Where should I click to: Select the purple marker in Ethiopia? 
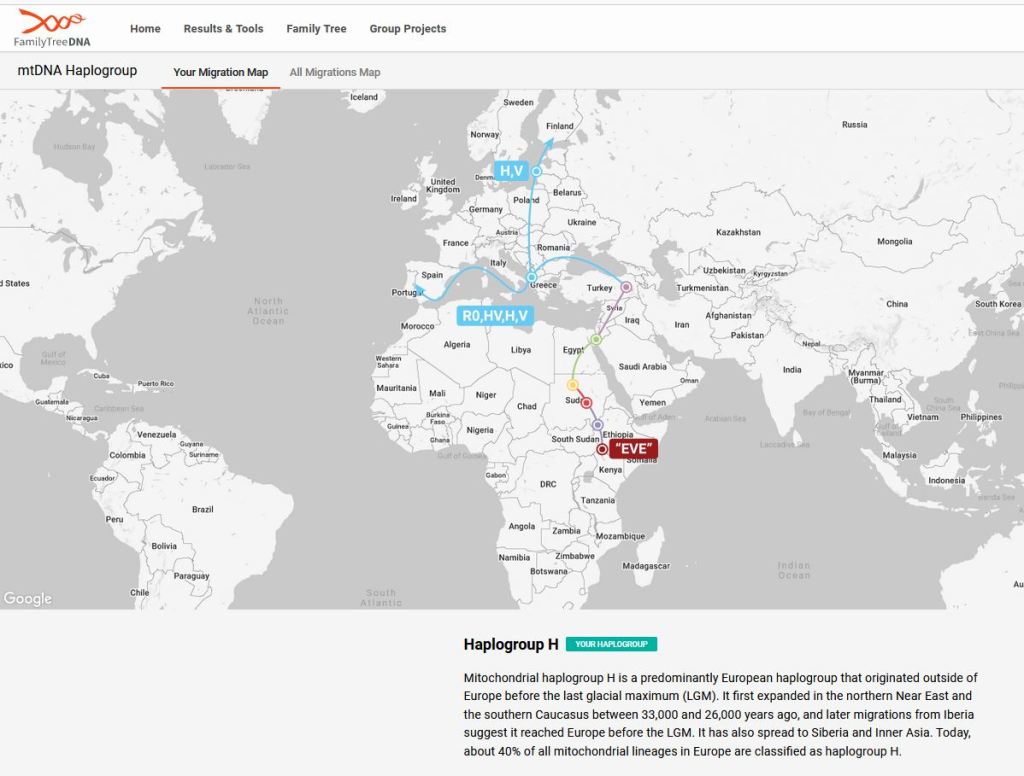598,425
